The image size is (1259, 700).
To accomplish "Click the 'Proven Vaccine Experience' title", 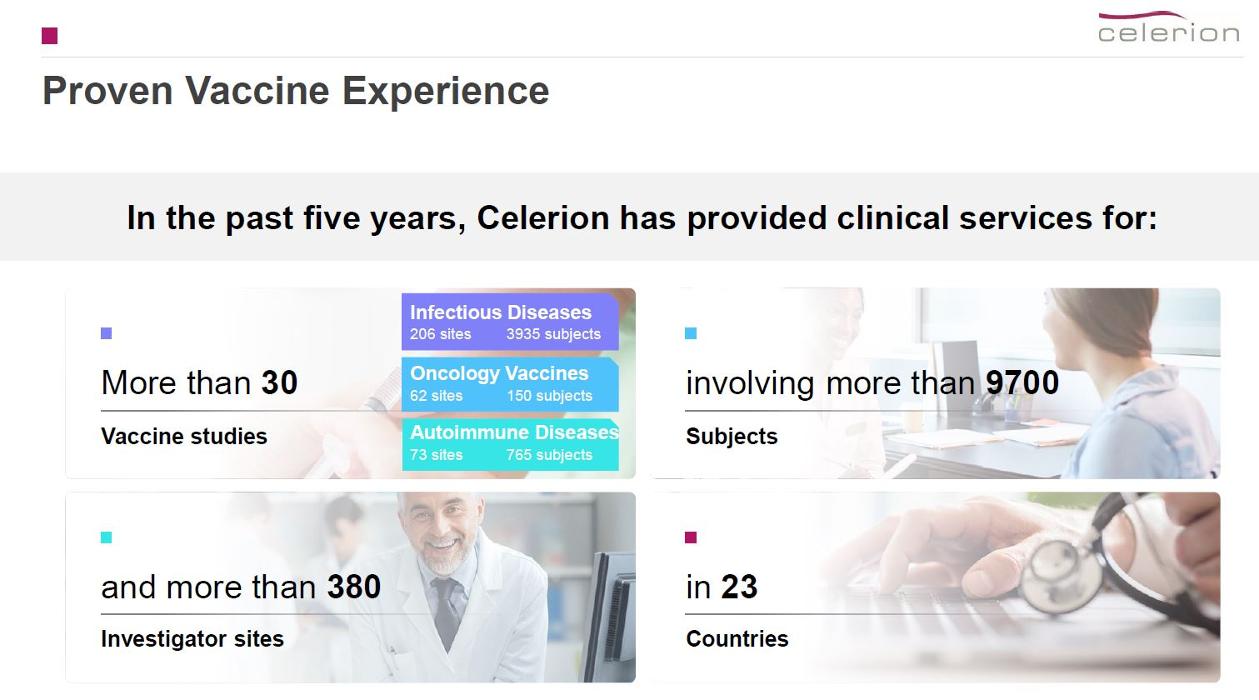I will coord(296,91).
